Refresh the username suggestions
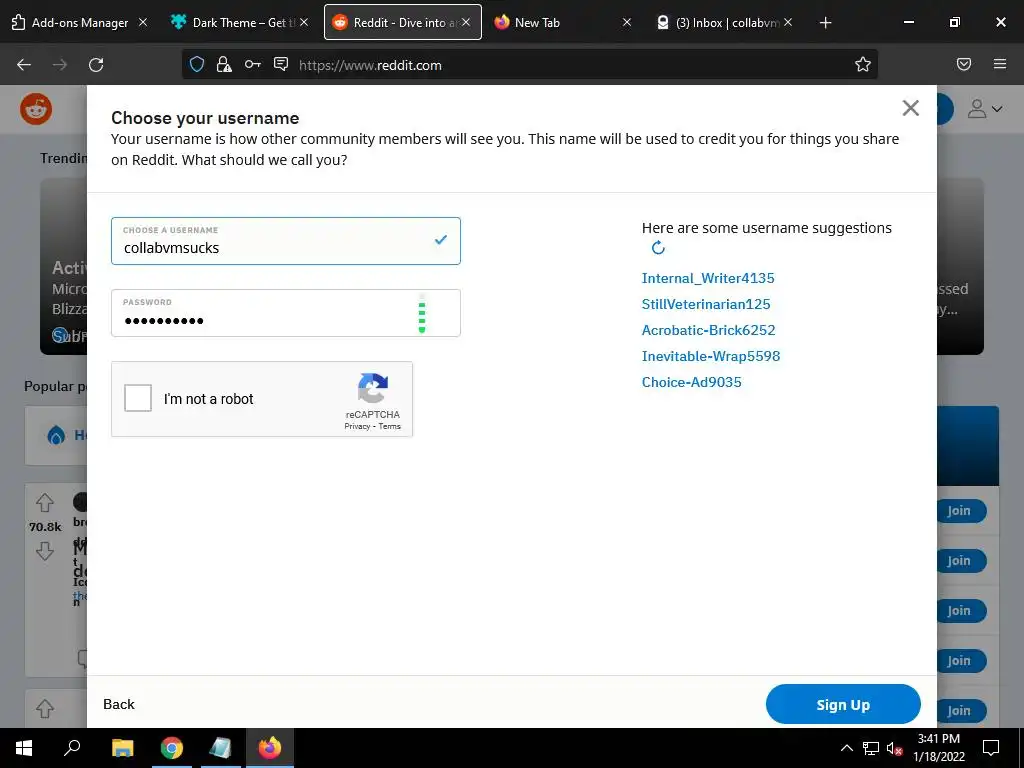Viewport: 1024px width, 768px height. (658, 248)
